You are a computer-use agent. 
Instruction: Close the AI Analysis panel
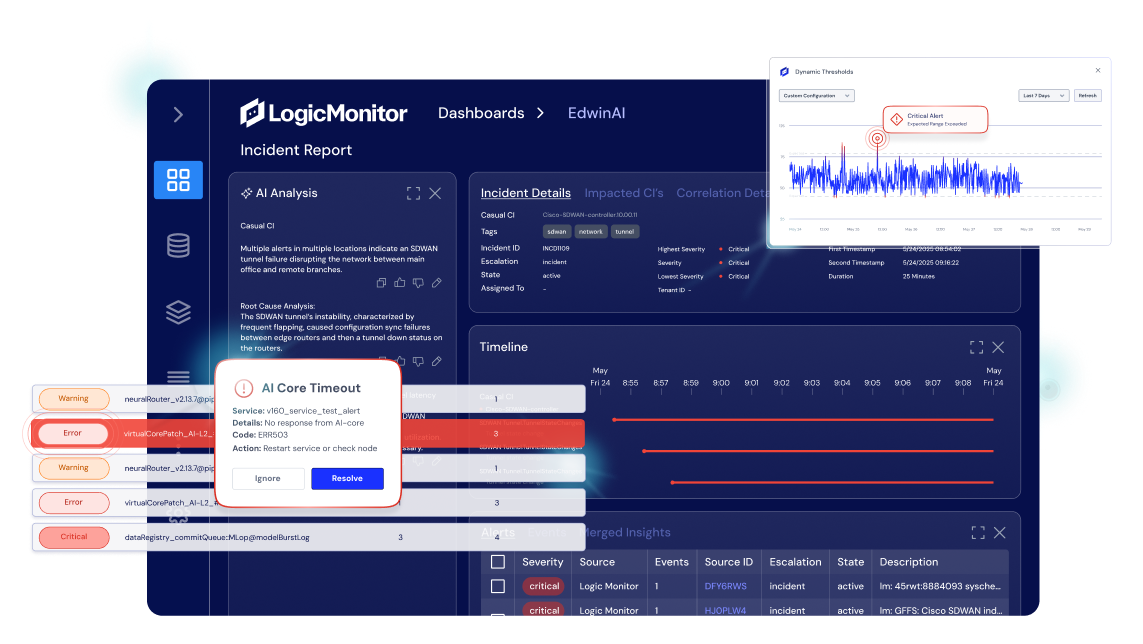[435, 193]
